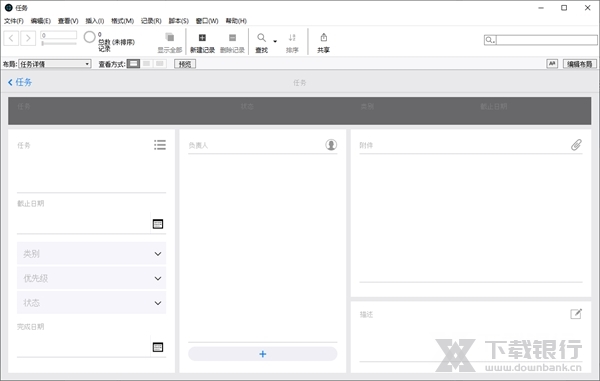The width and height of the screenshot is (600, 381).
Task: Click the 任务 text field in left card
Action: pos(91,171)
